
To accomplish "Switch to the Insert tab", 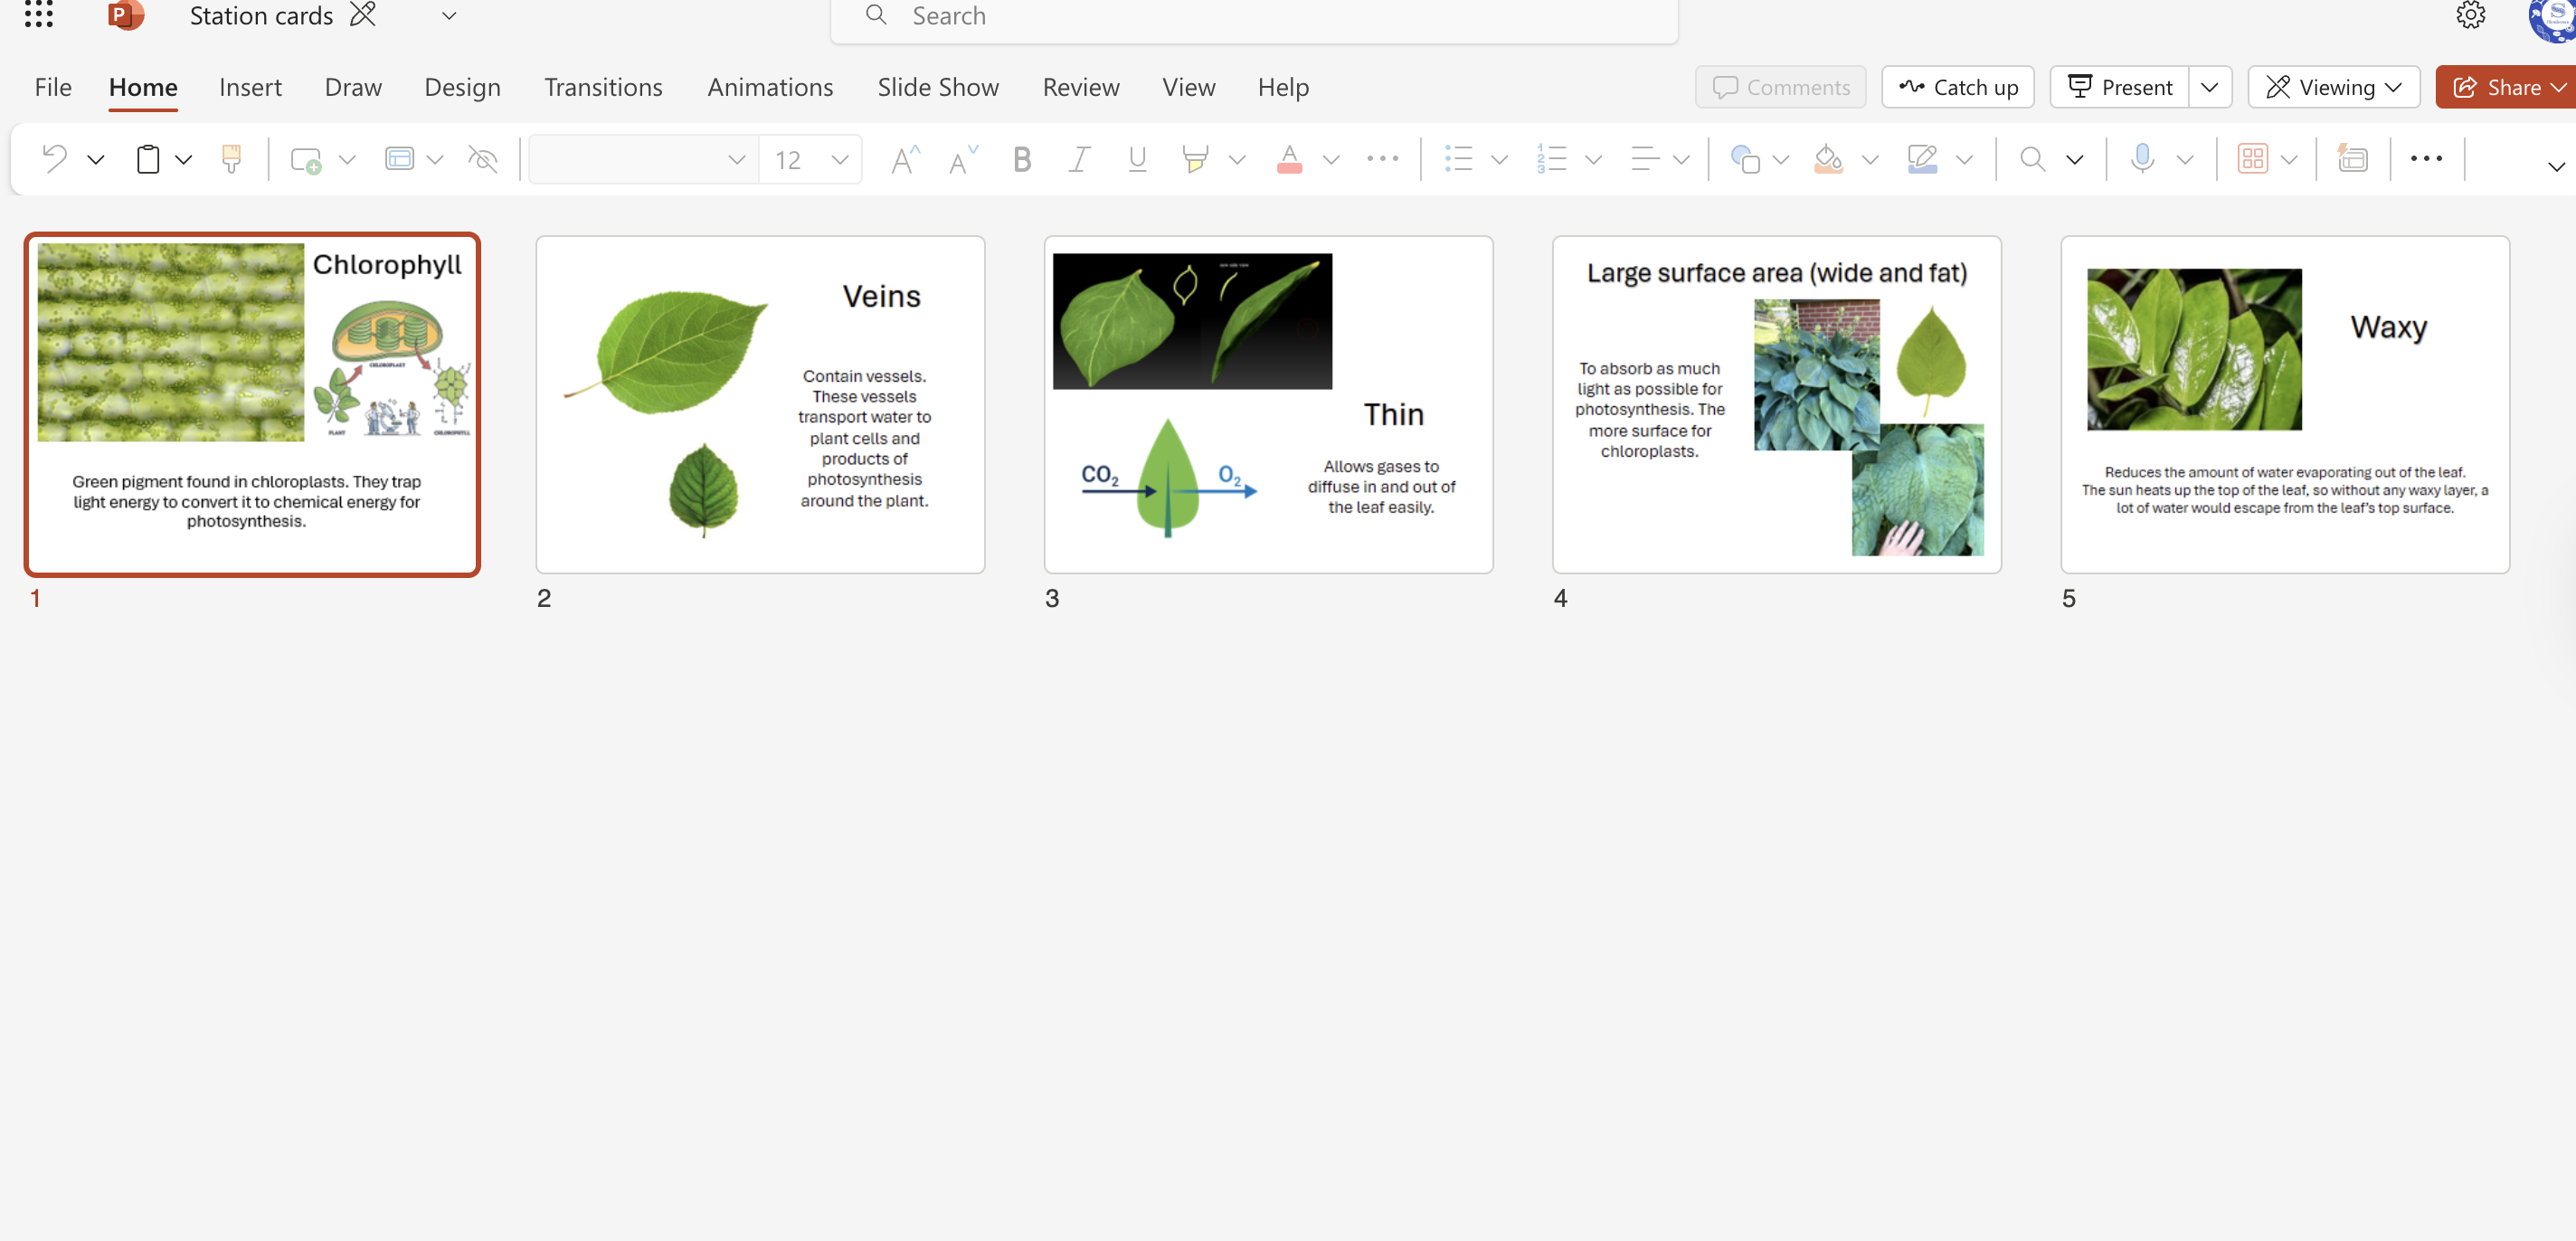I will 250,87.
